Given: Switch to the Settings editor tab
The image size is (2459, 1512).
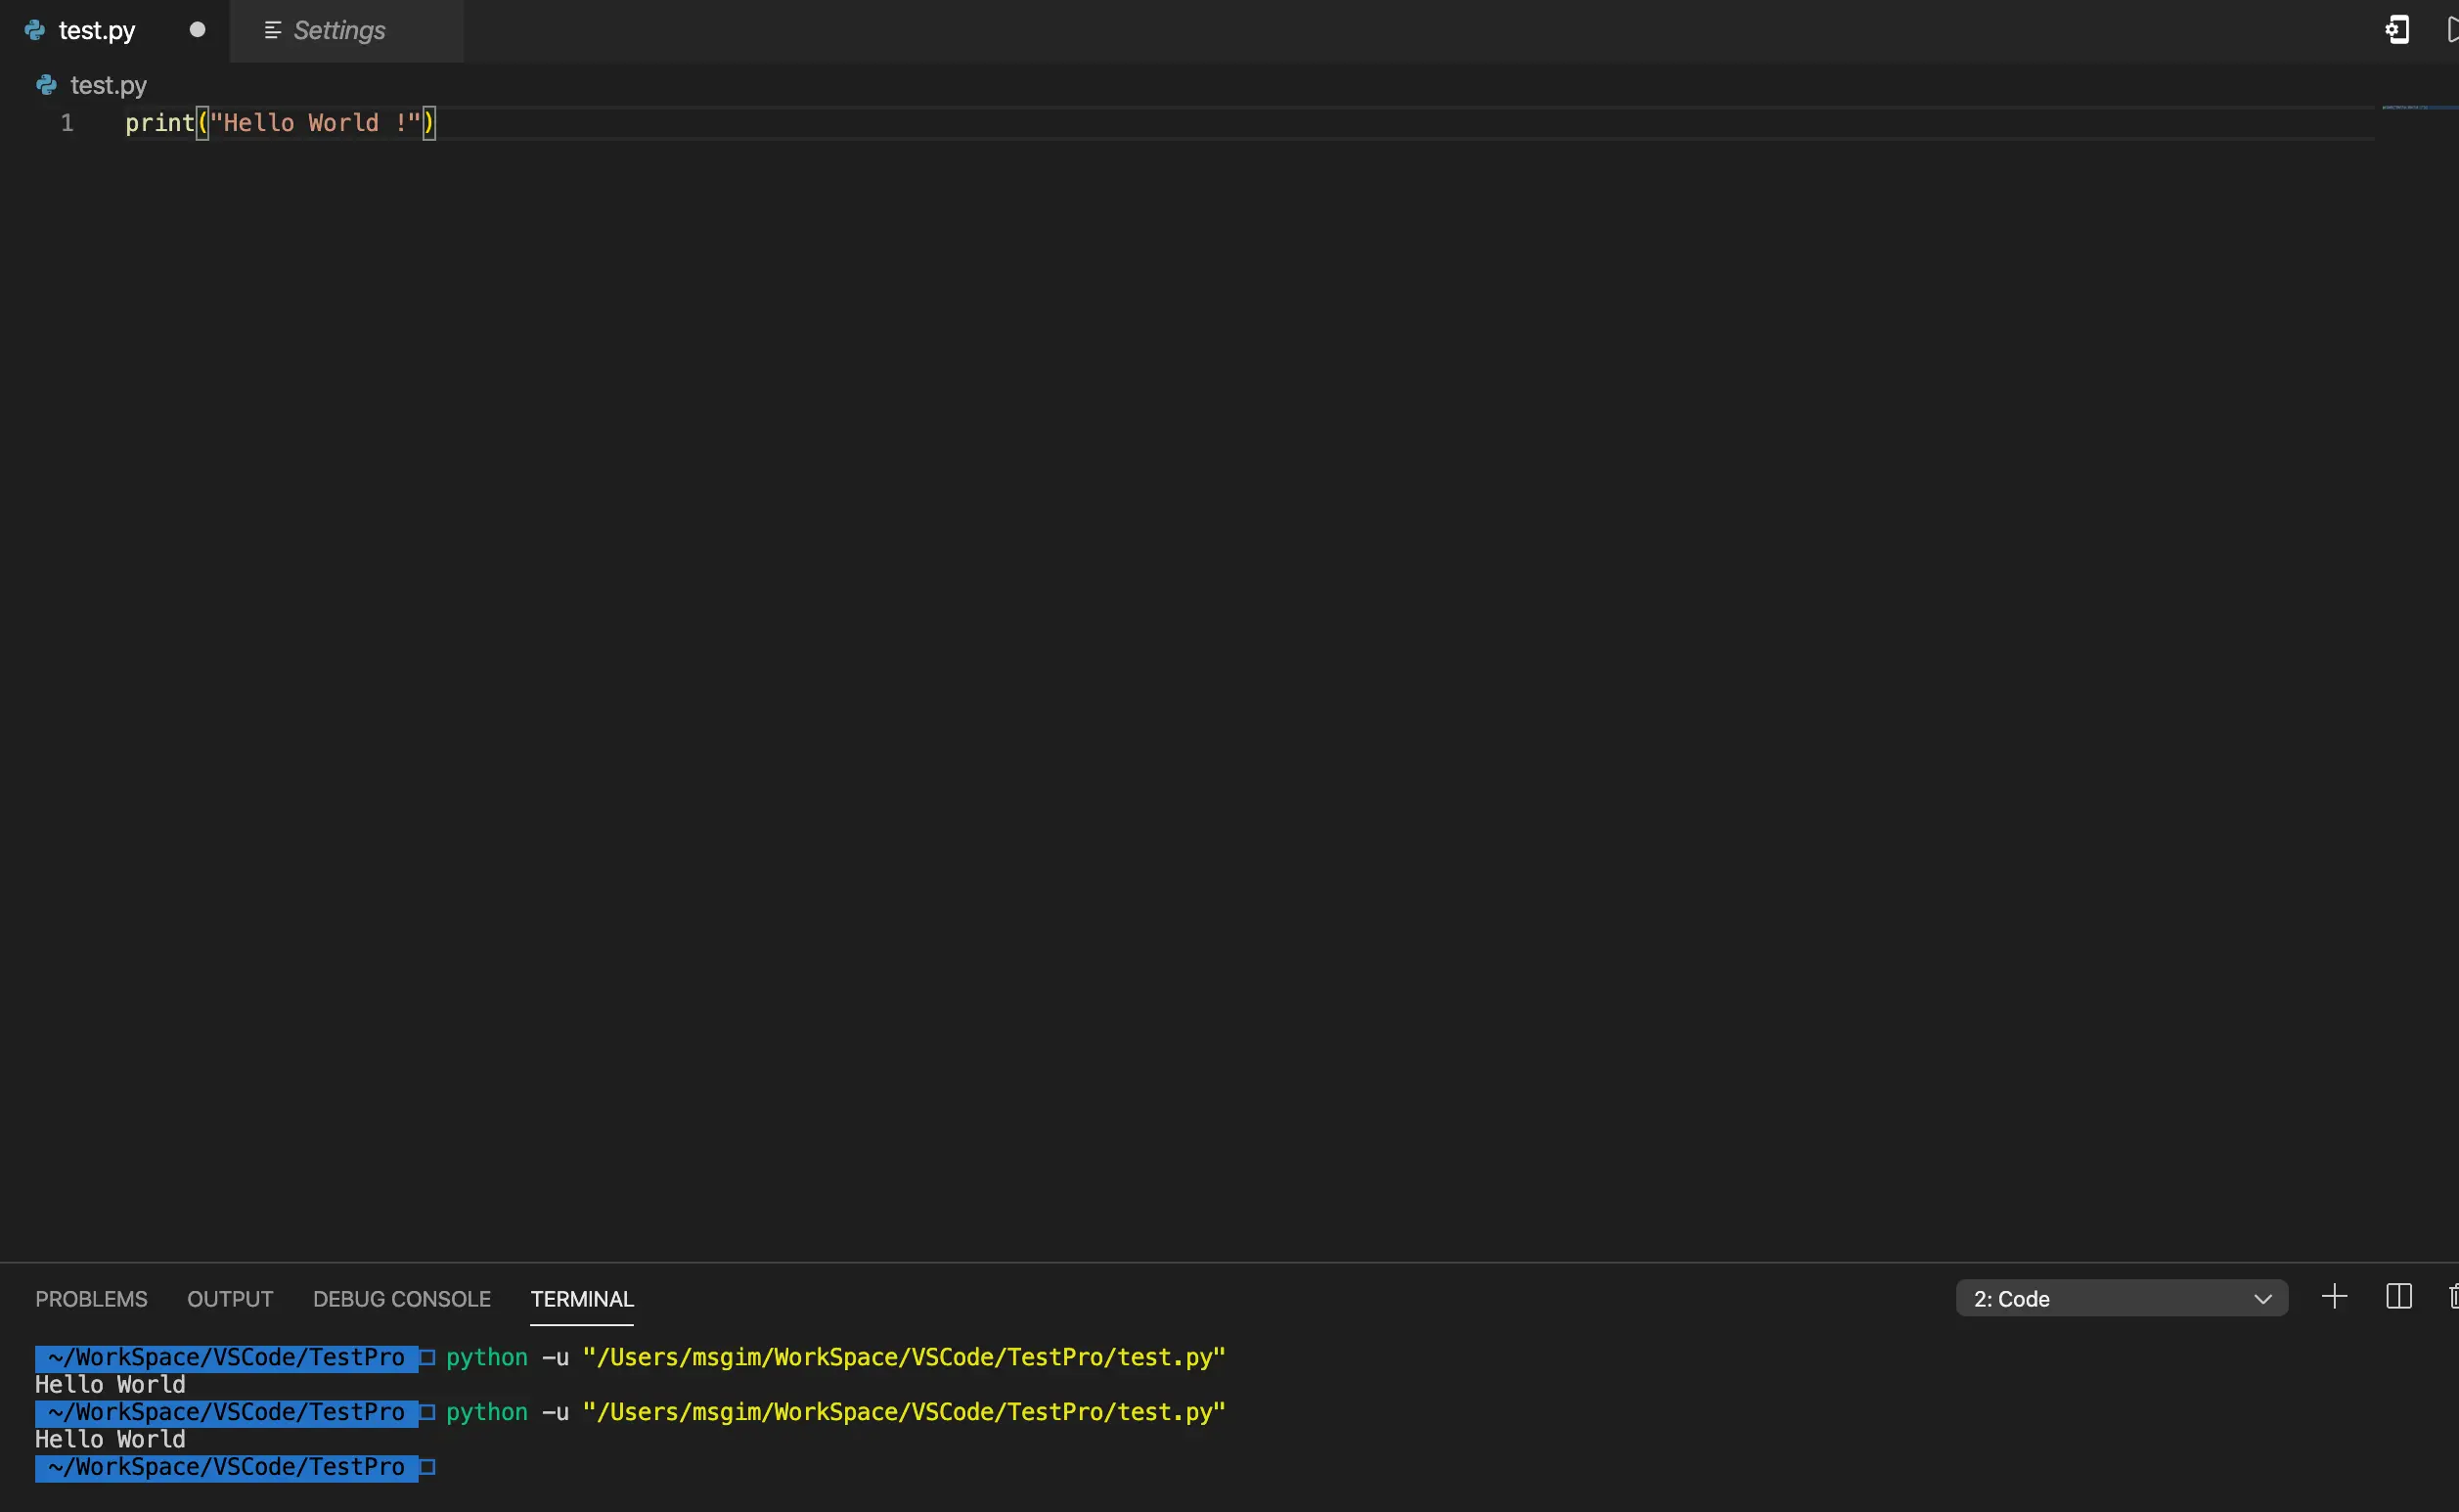Looking at the screenshot, I should click(339, 30).
